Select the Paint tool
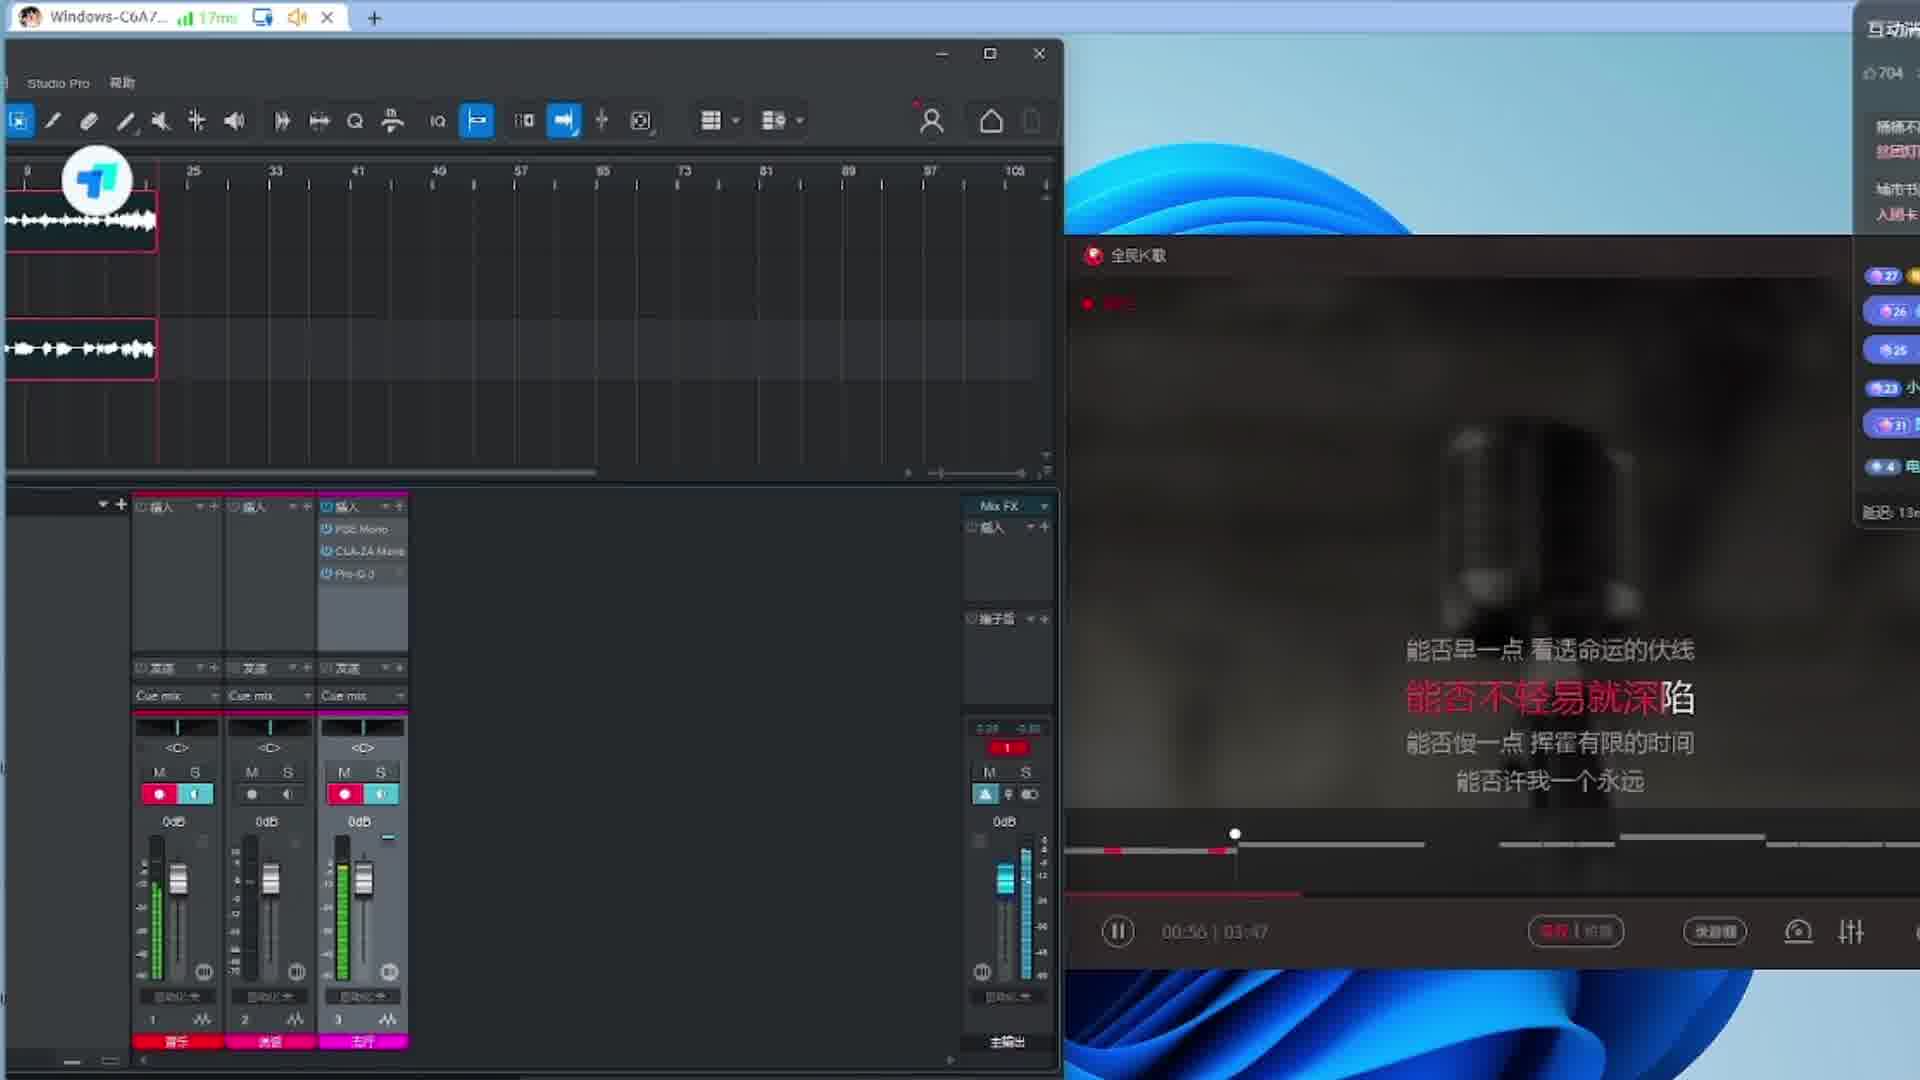The height and width of the screenshot is (1080, 1920). [125, 121]
